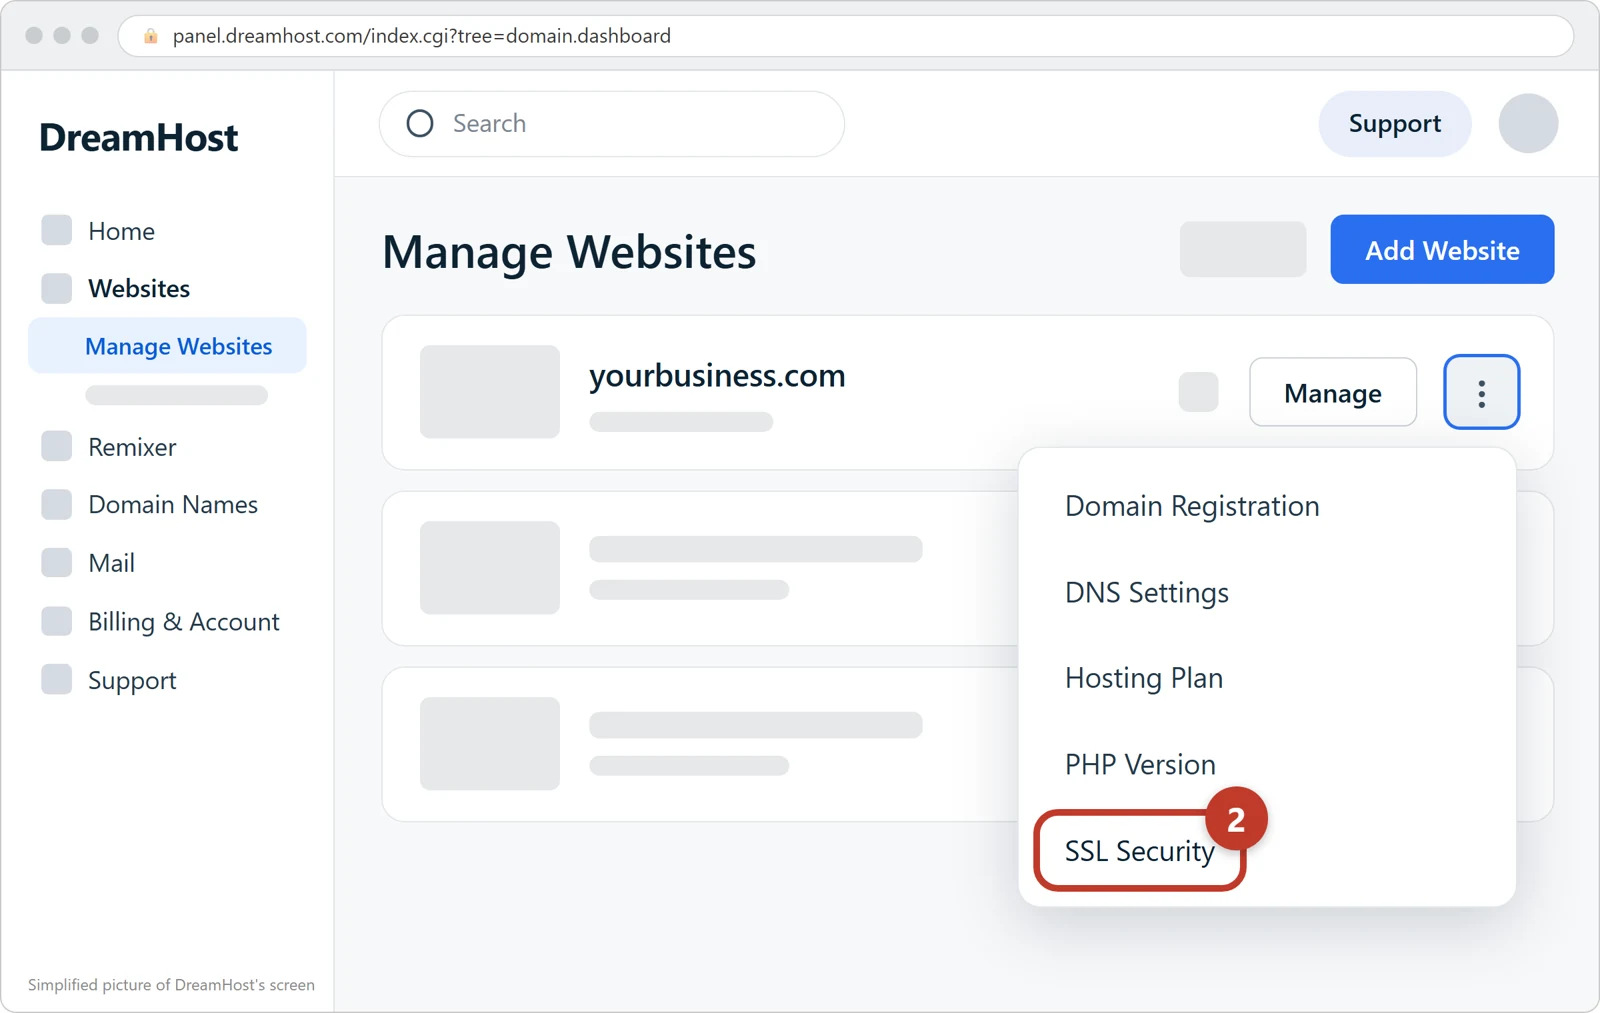Click the Domain Names sidebar icon
This screenshot has width=1600, height=1013.
point(57,504)
